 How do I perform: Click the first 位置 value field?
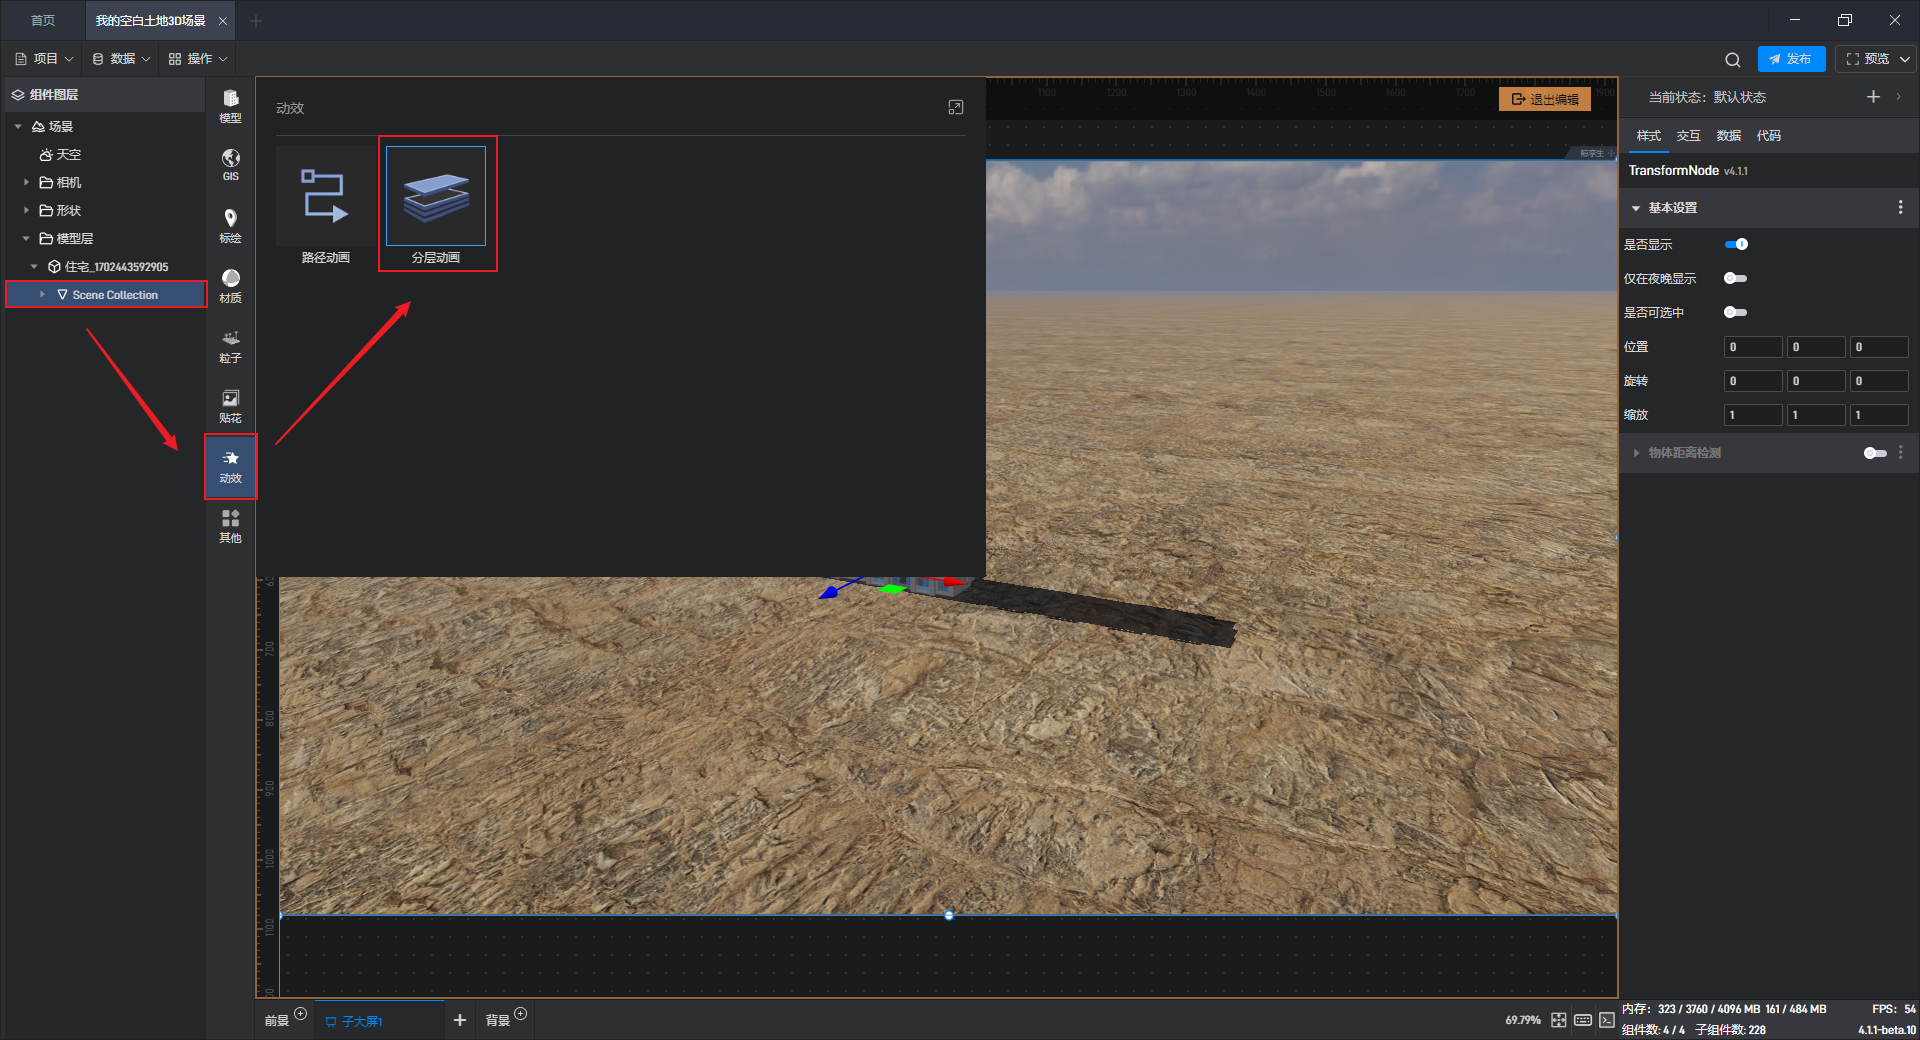tap(1753, 347)
